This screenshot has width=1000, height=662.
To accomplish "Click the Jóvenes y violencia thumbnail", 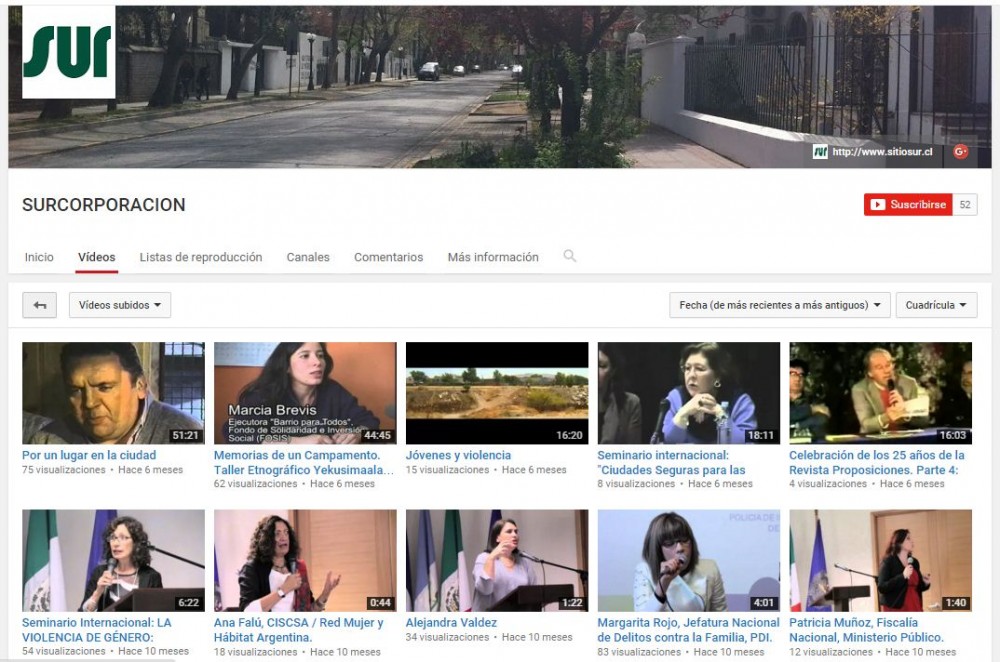I will point(497,393).
